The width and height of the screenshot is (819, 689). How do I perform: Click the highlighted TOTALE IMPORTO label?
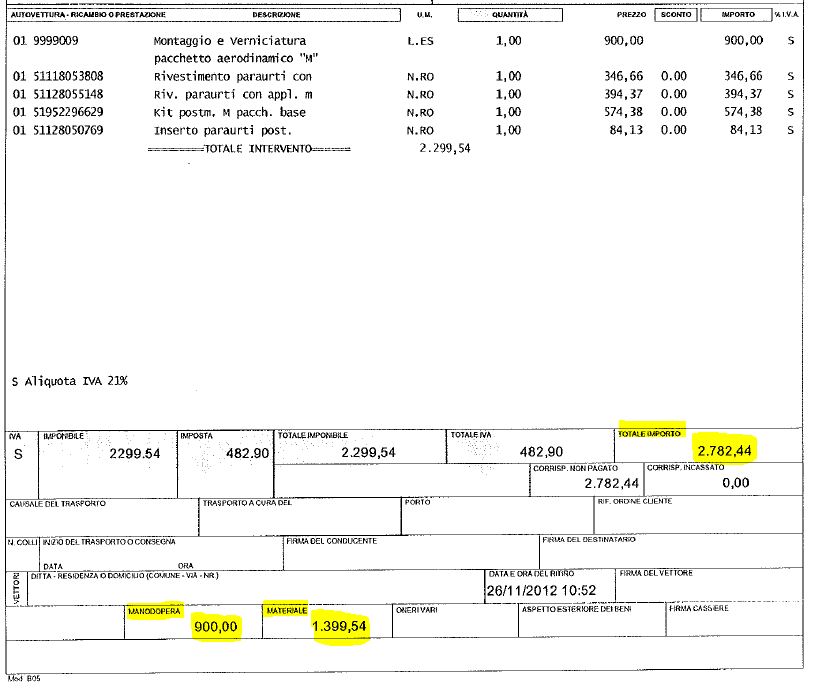[651, 434]
